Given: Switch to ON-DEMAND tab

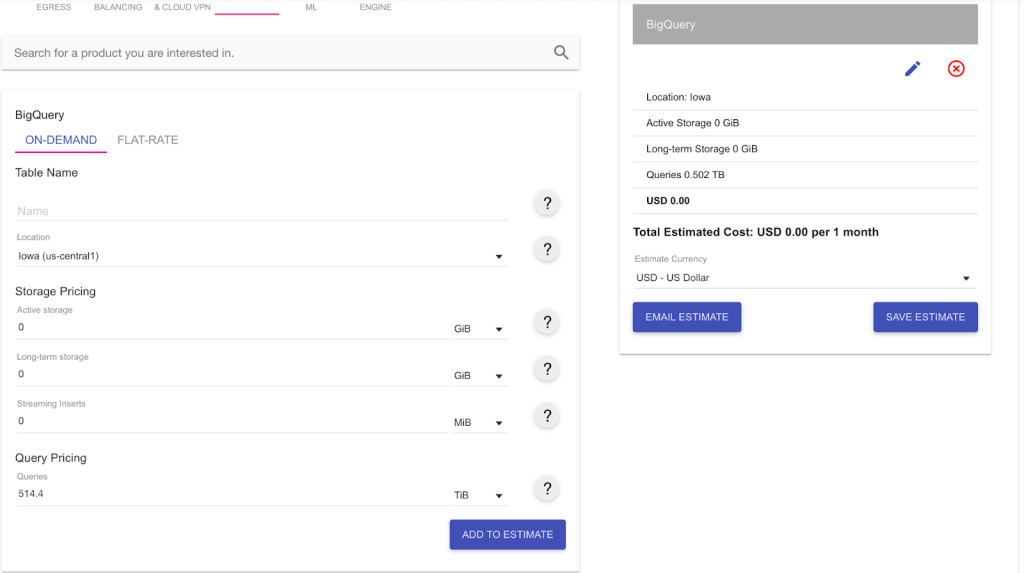Looking at the screenshot, I should pyautogui.click(x=61, y=140).
